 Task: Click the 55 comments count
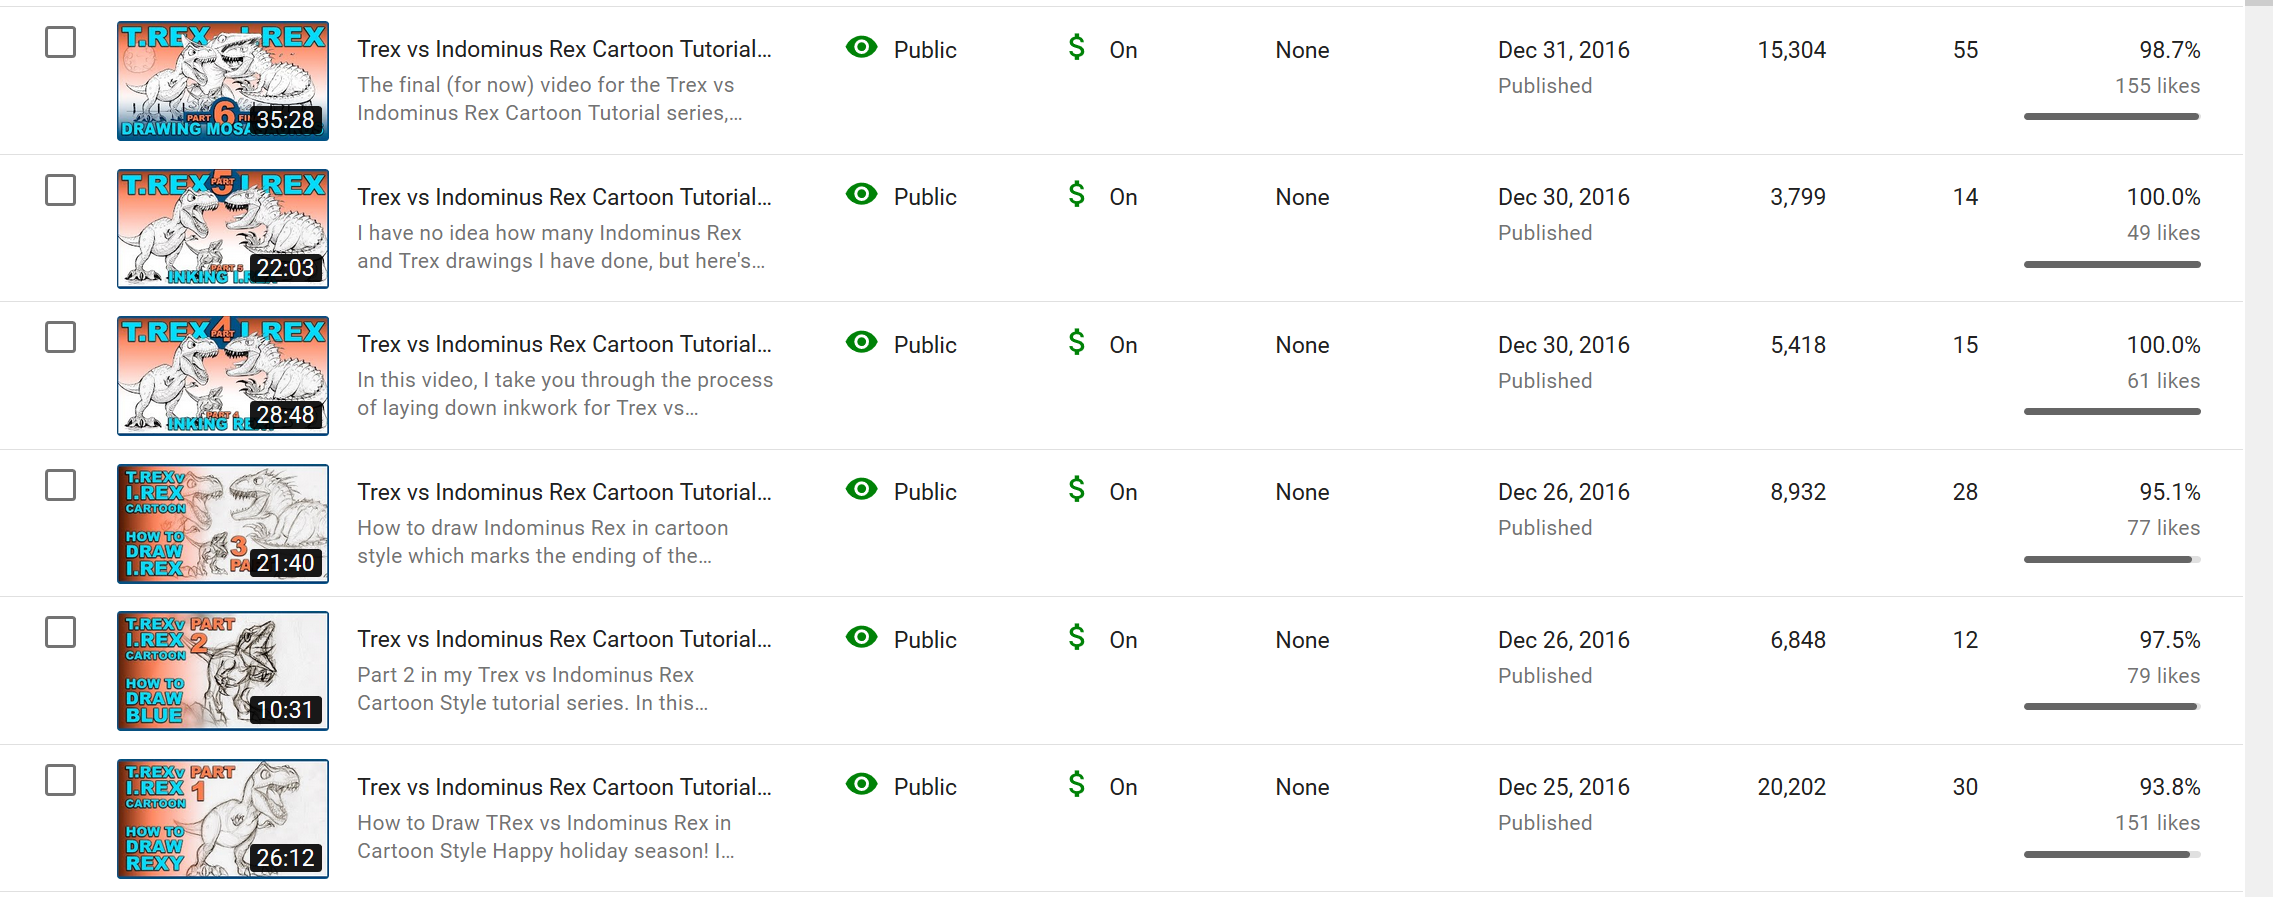[x=1965, y=50]
